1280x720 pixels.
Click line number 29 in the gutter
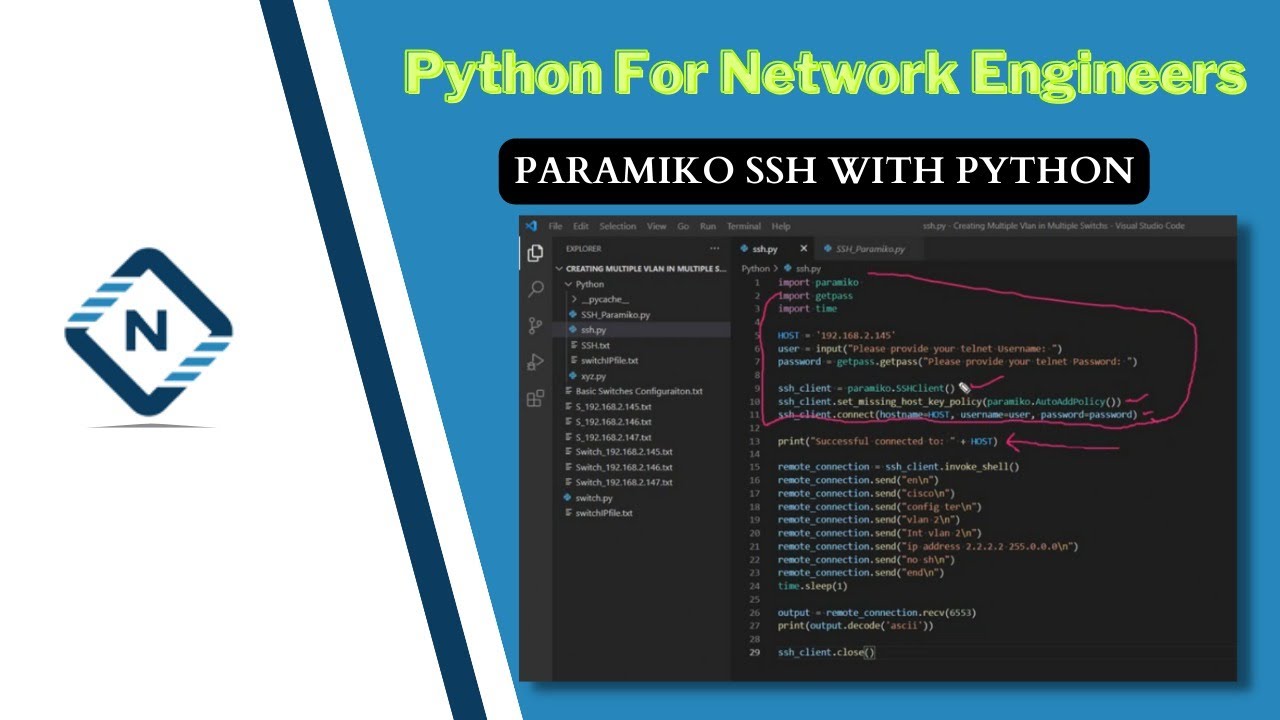point(755,652)
